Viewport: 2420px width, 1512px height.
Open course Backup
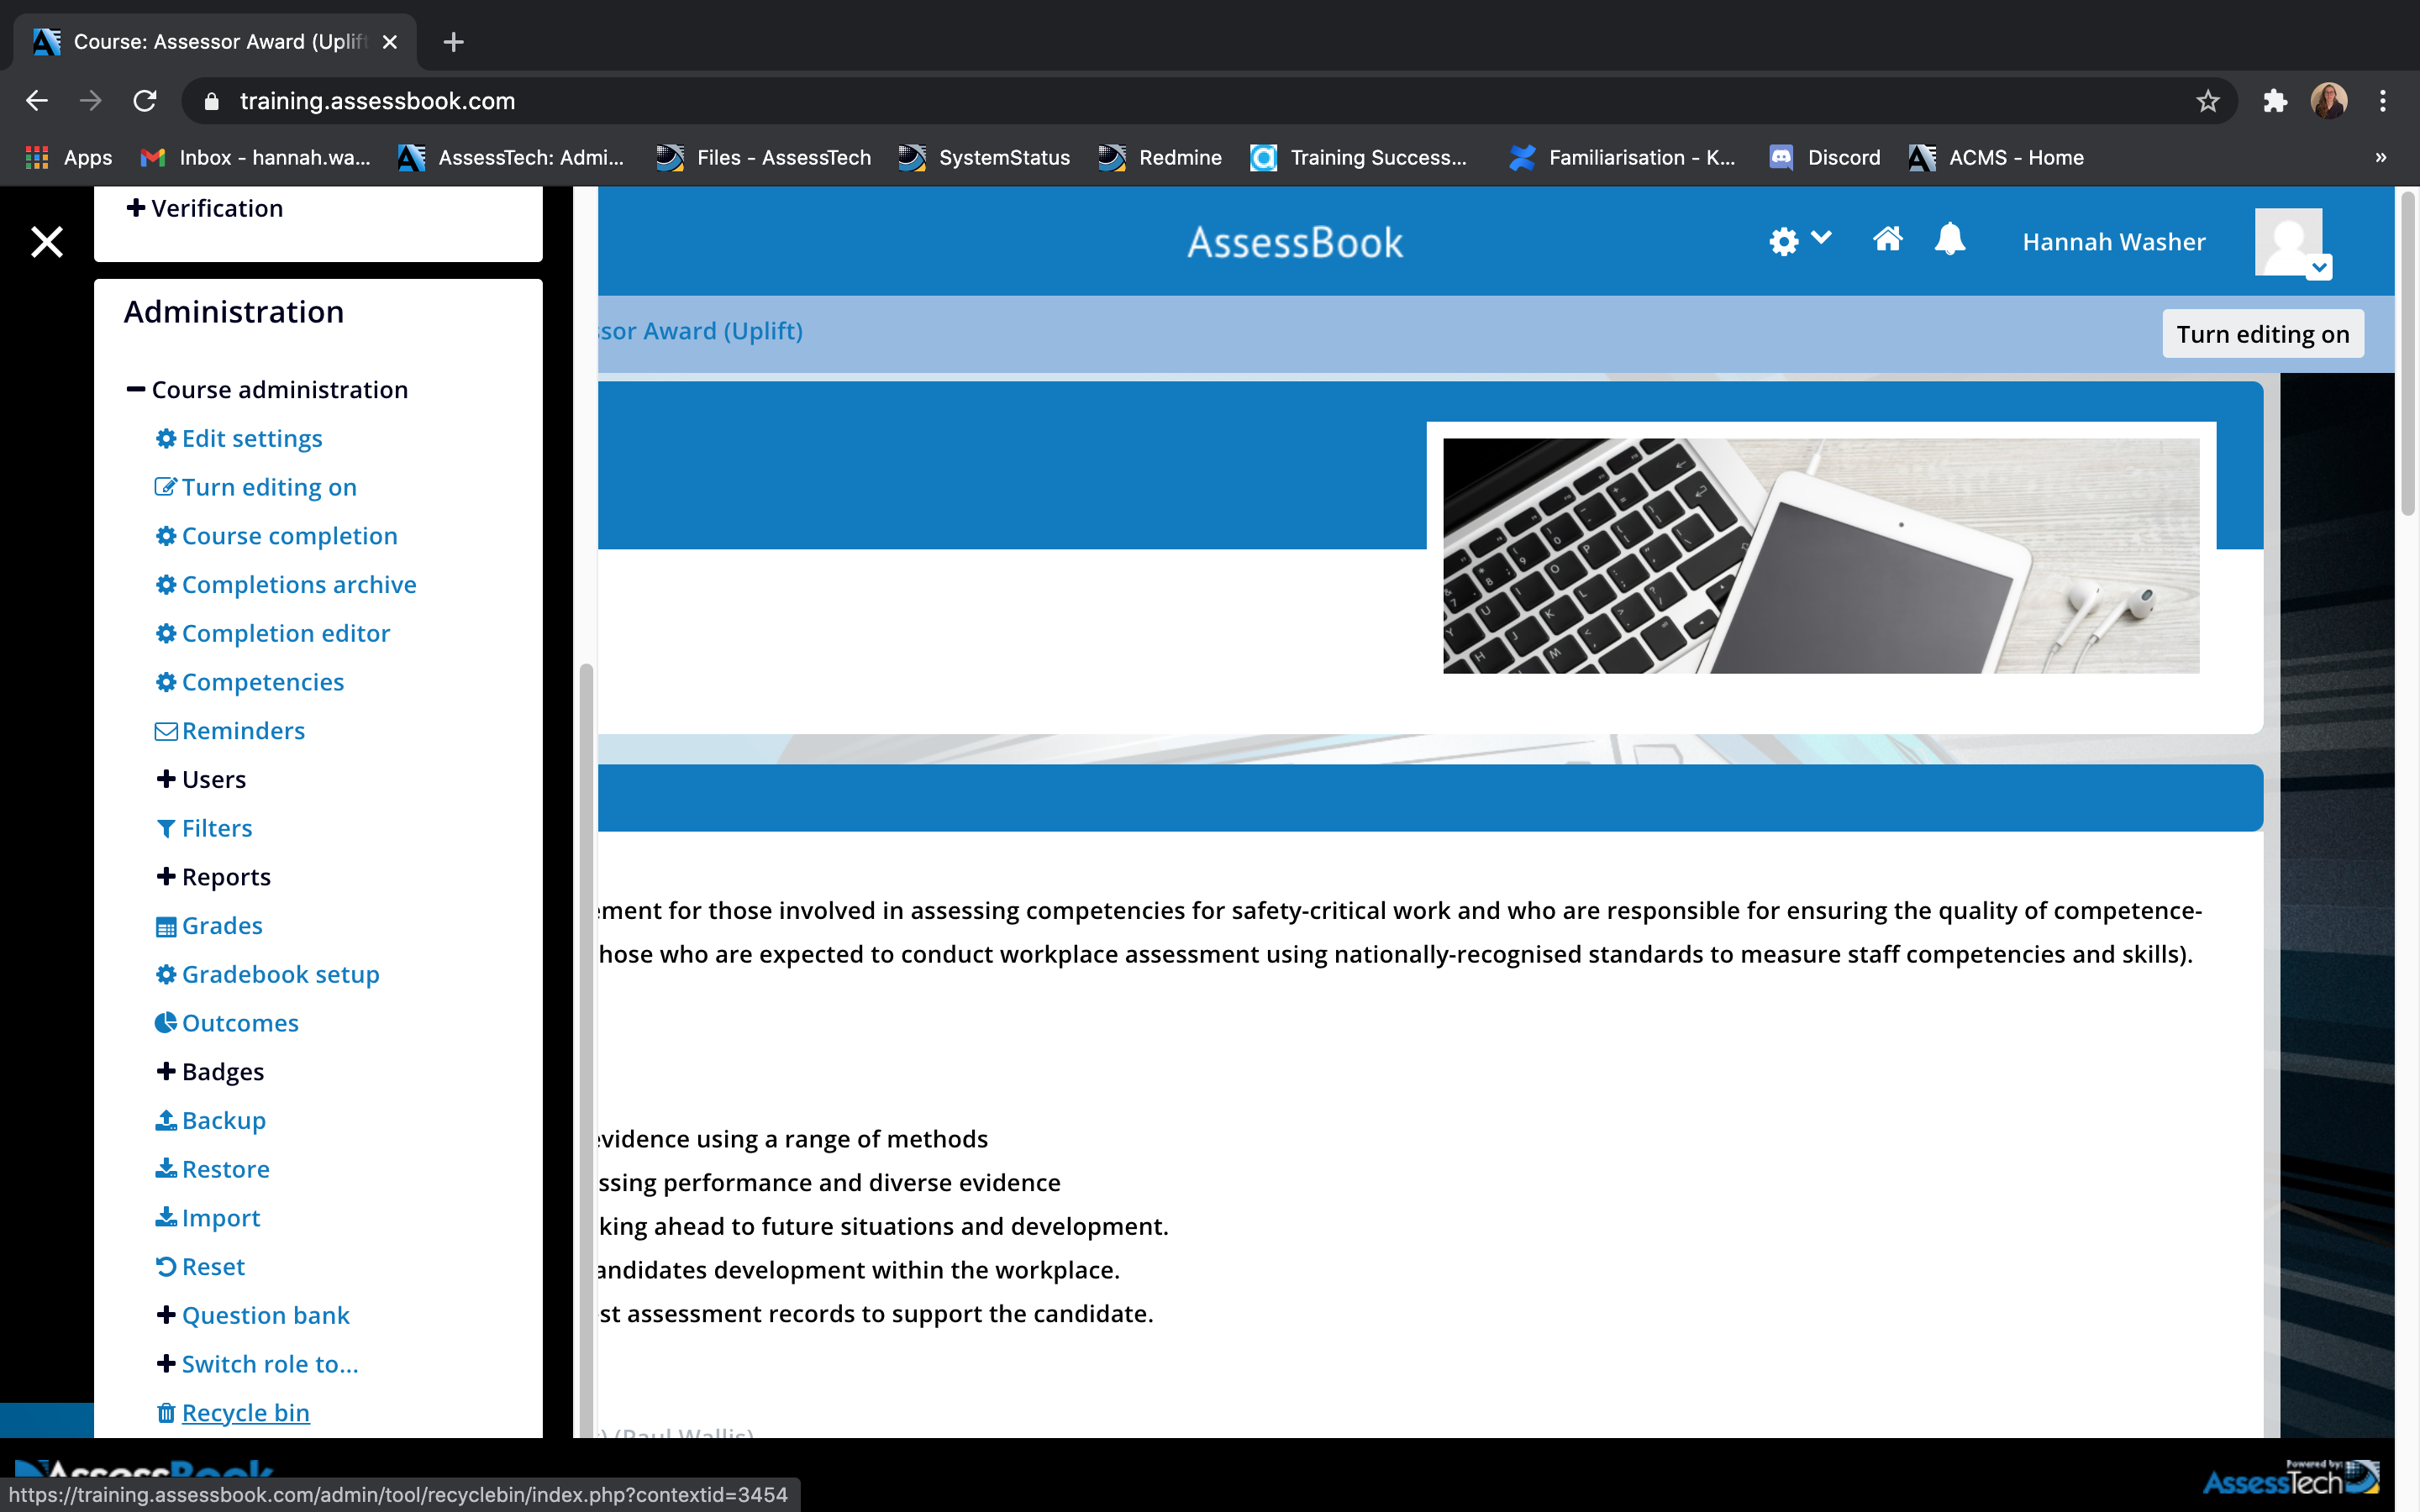[x=224, y=1121]
